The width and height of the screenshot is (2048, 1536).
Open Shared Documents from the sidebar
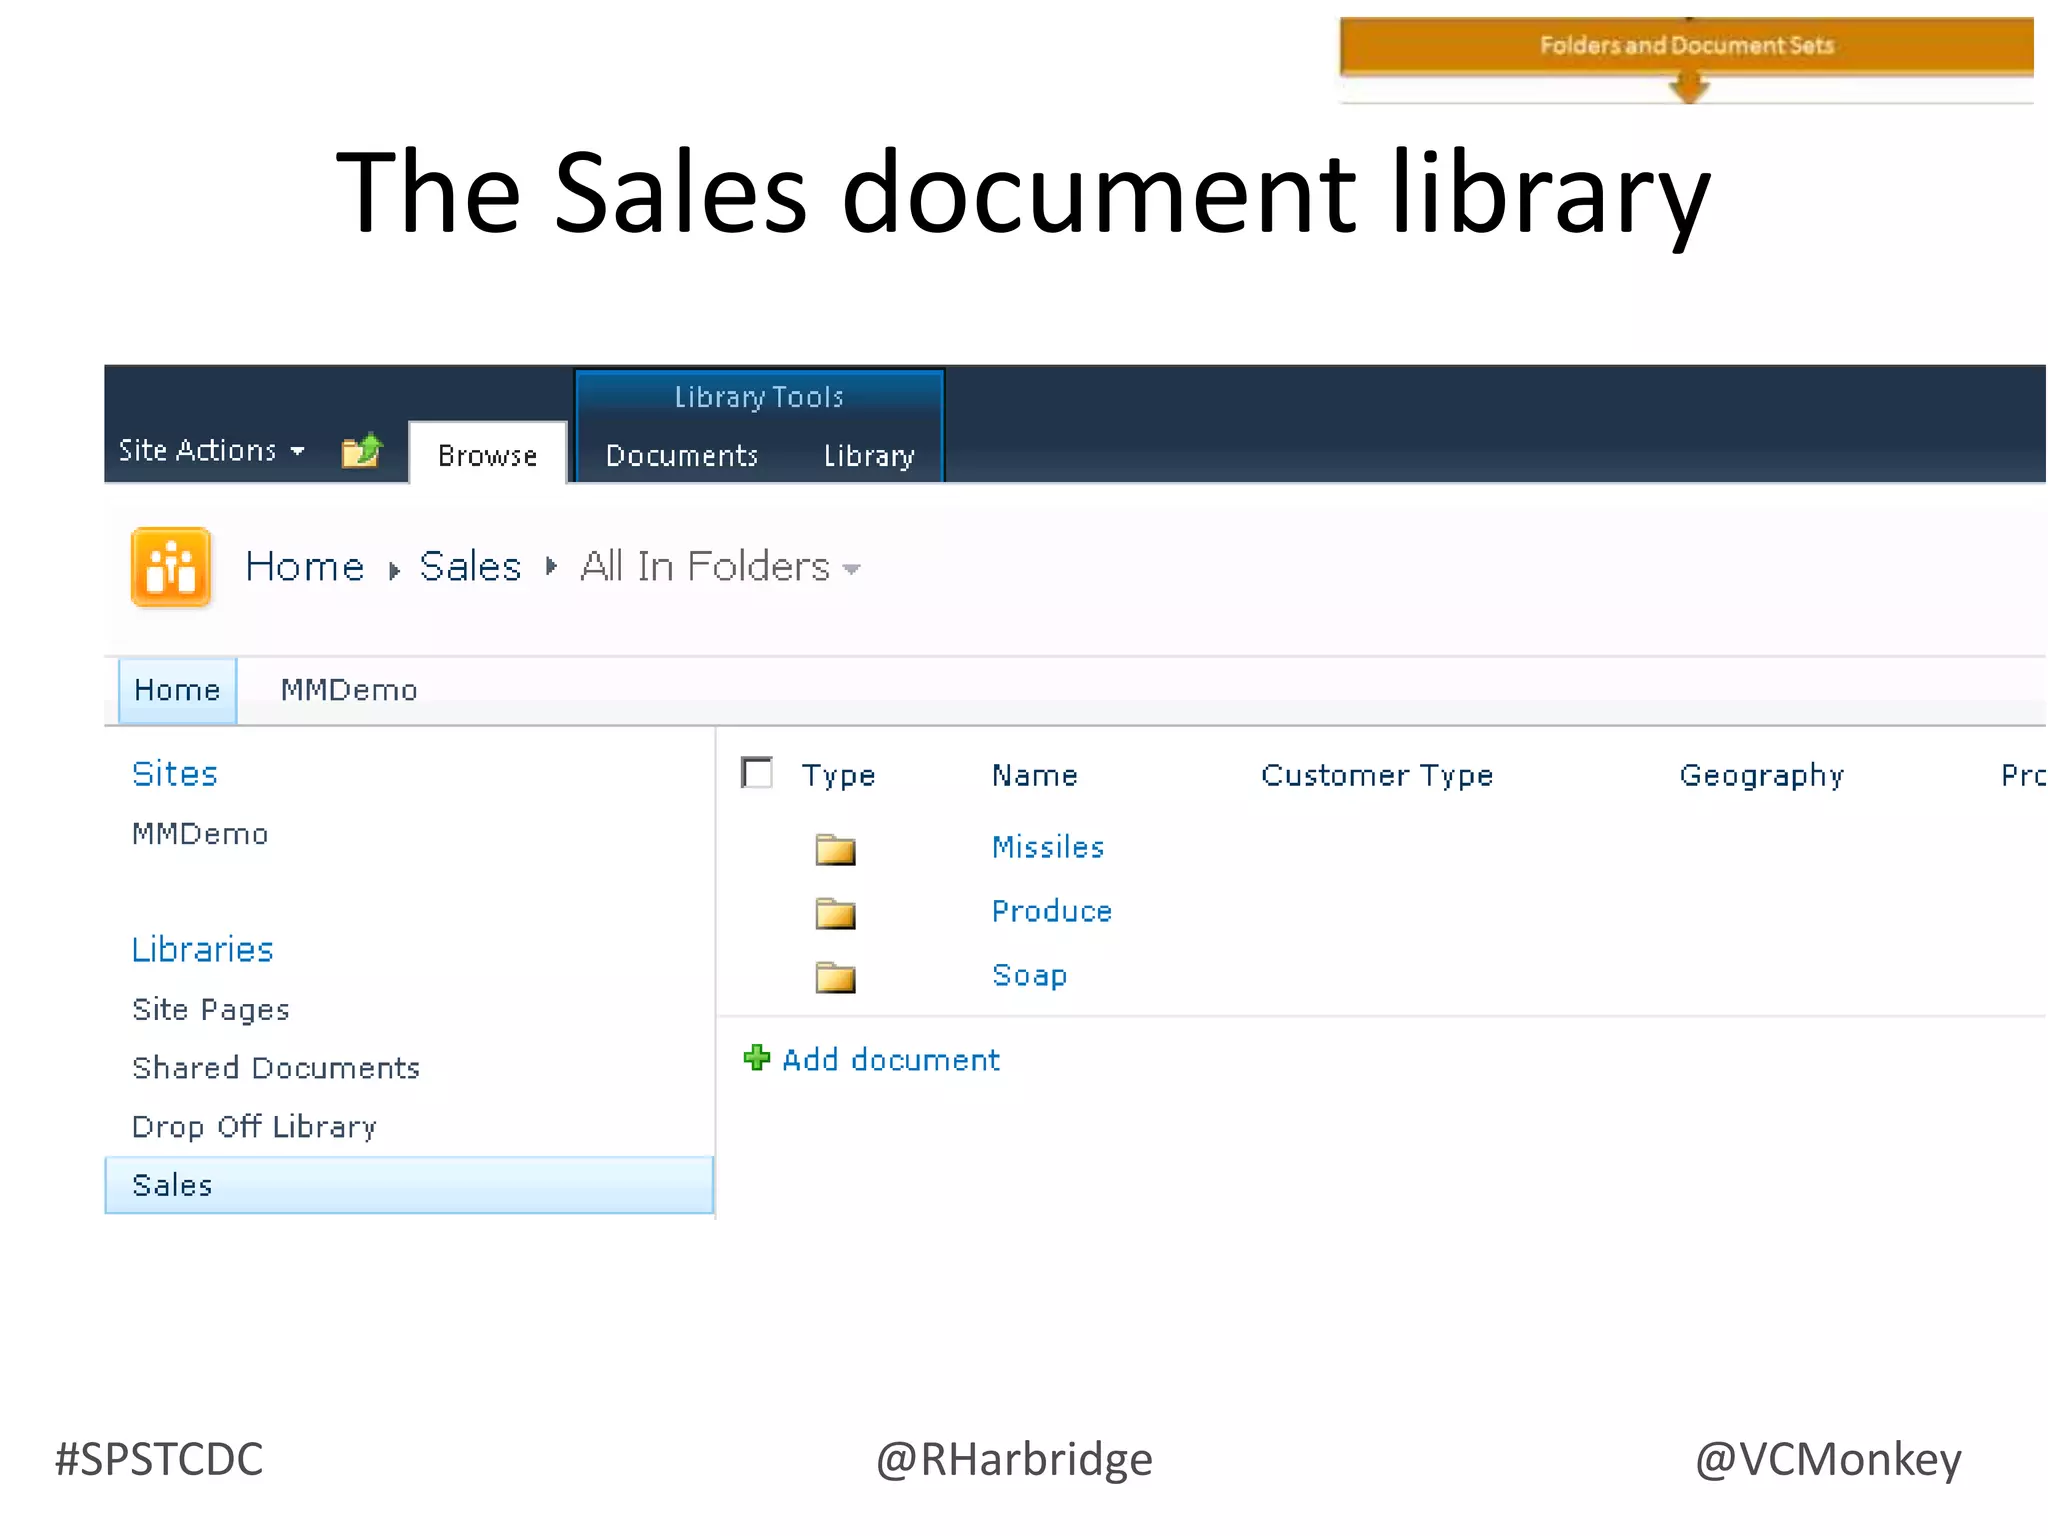(276, 1068)
